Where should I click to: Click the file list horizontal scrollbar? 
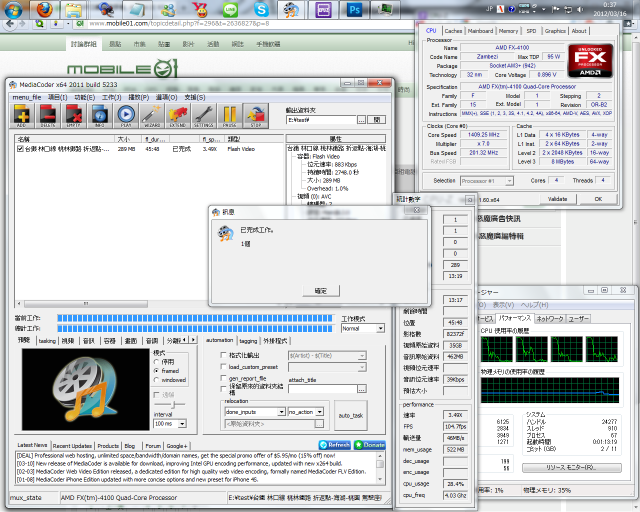[x=86, y=304]
